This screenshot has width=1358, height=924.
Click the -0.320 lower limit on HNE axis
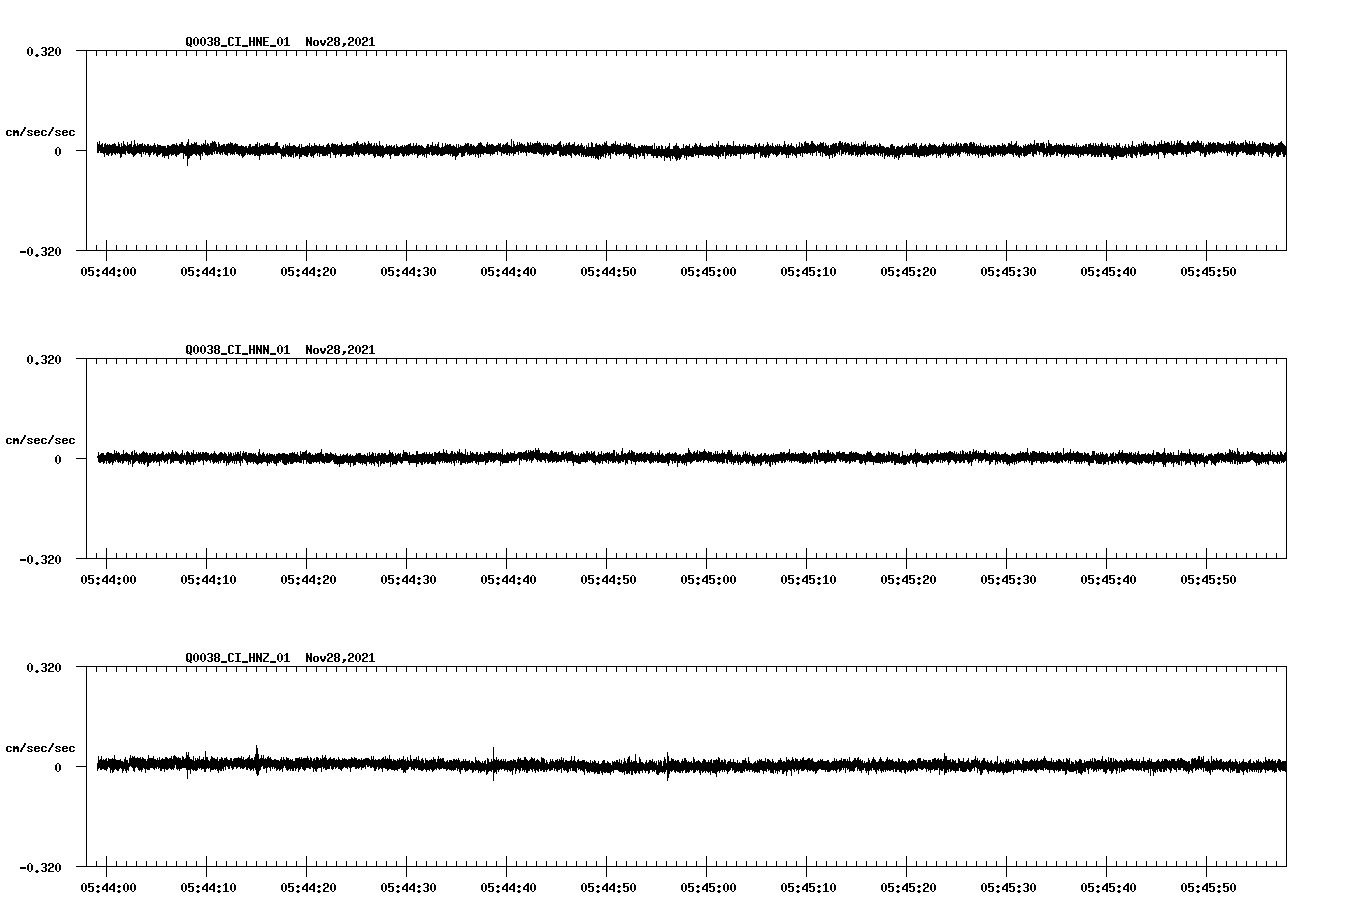click(x=40, y=252)
